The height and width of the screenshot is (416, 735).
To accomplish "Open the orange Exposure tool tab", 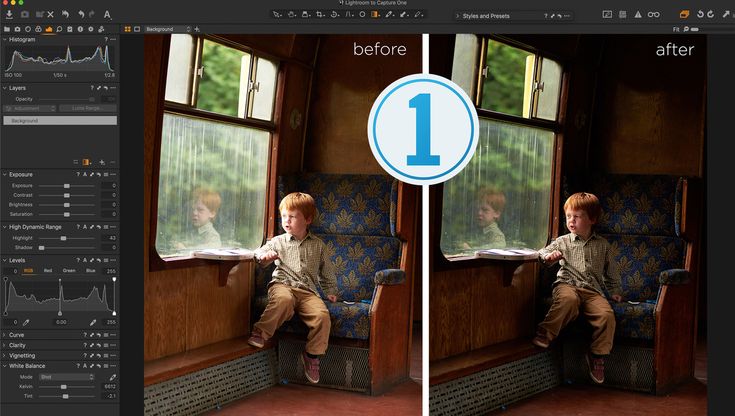I will pyautogui.click(x=49, y=29).
